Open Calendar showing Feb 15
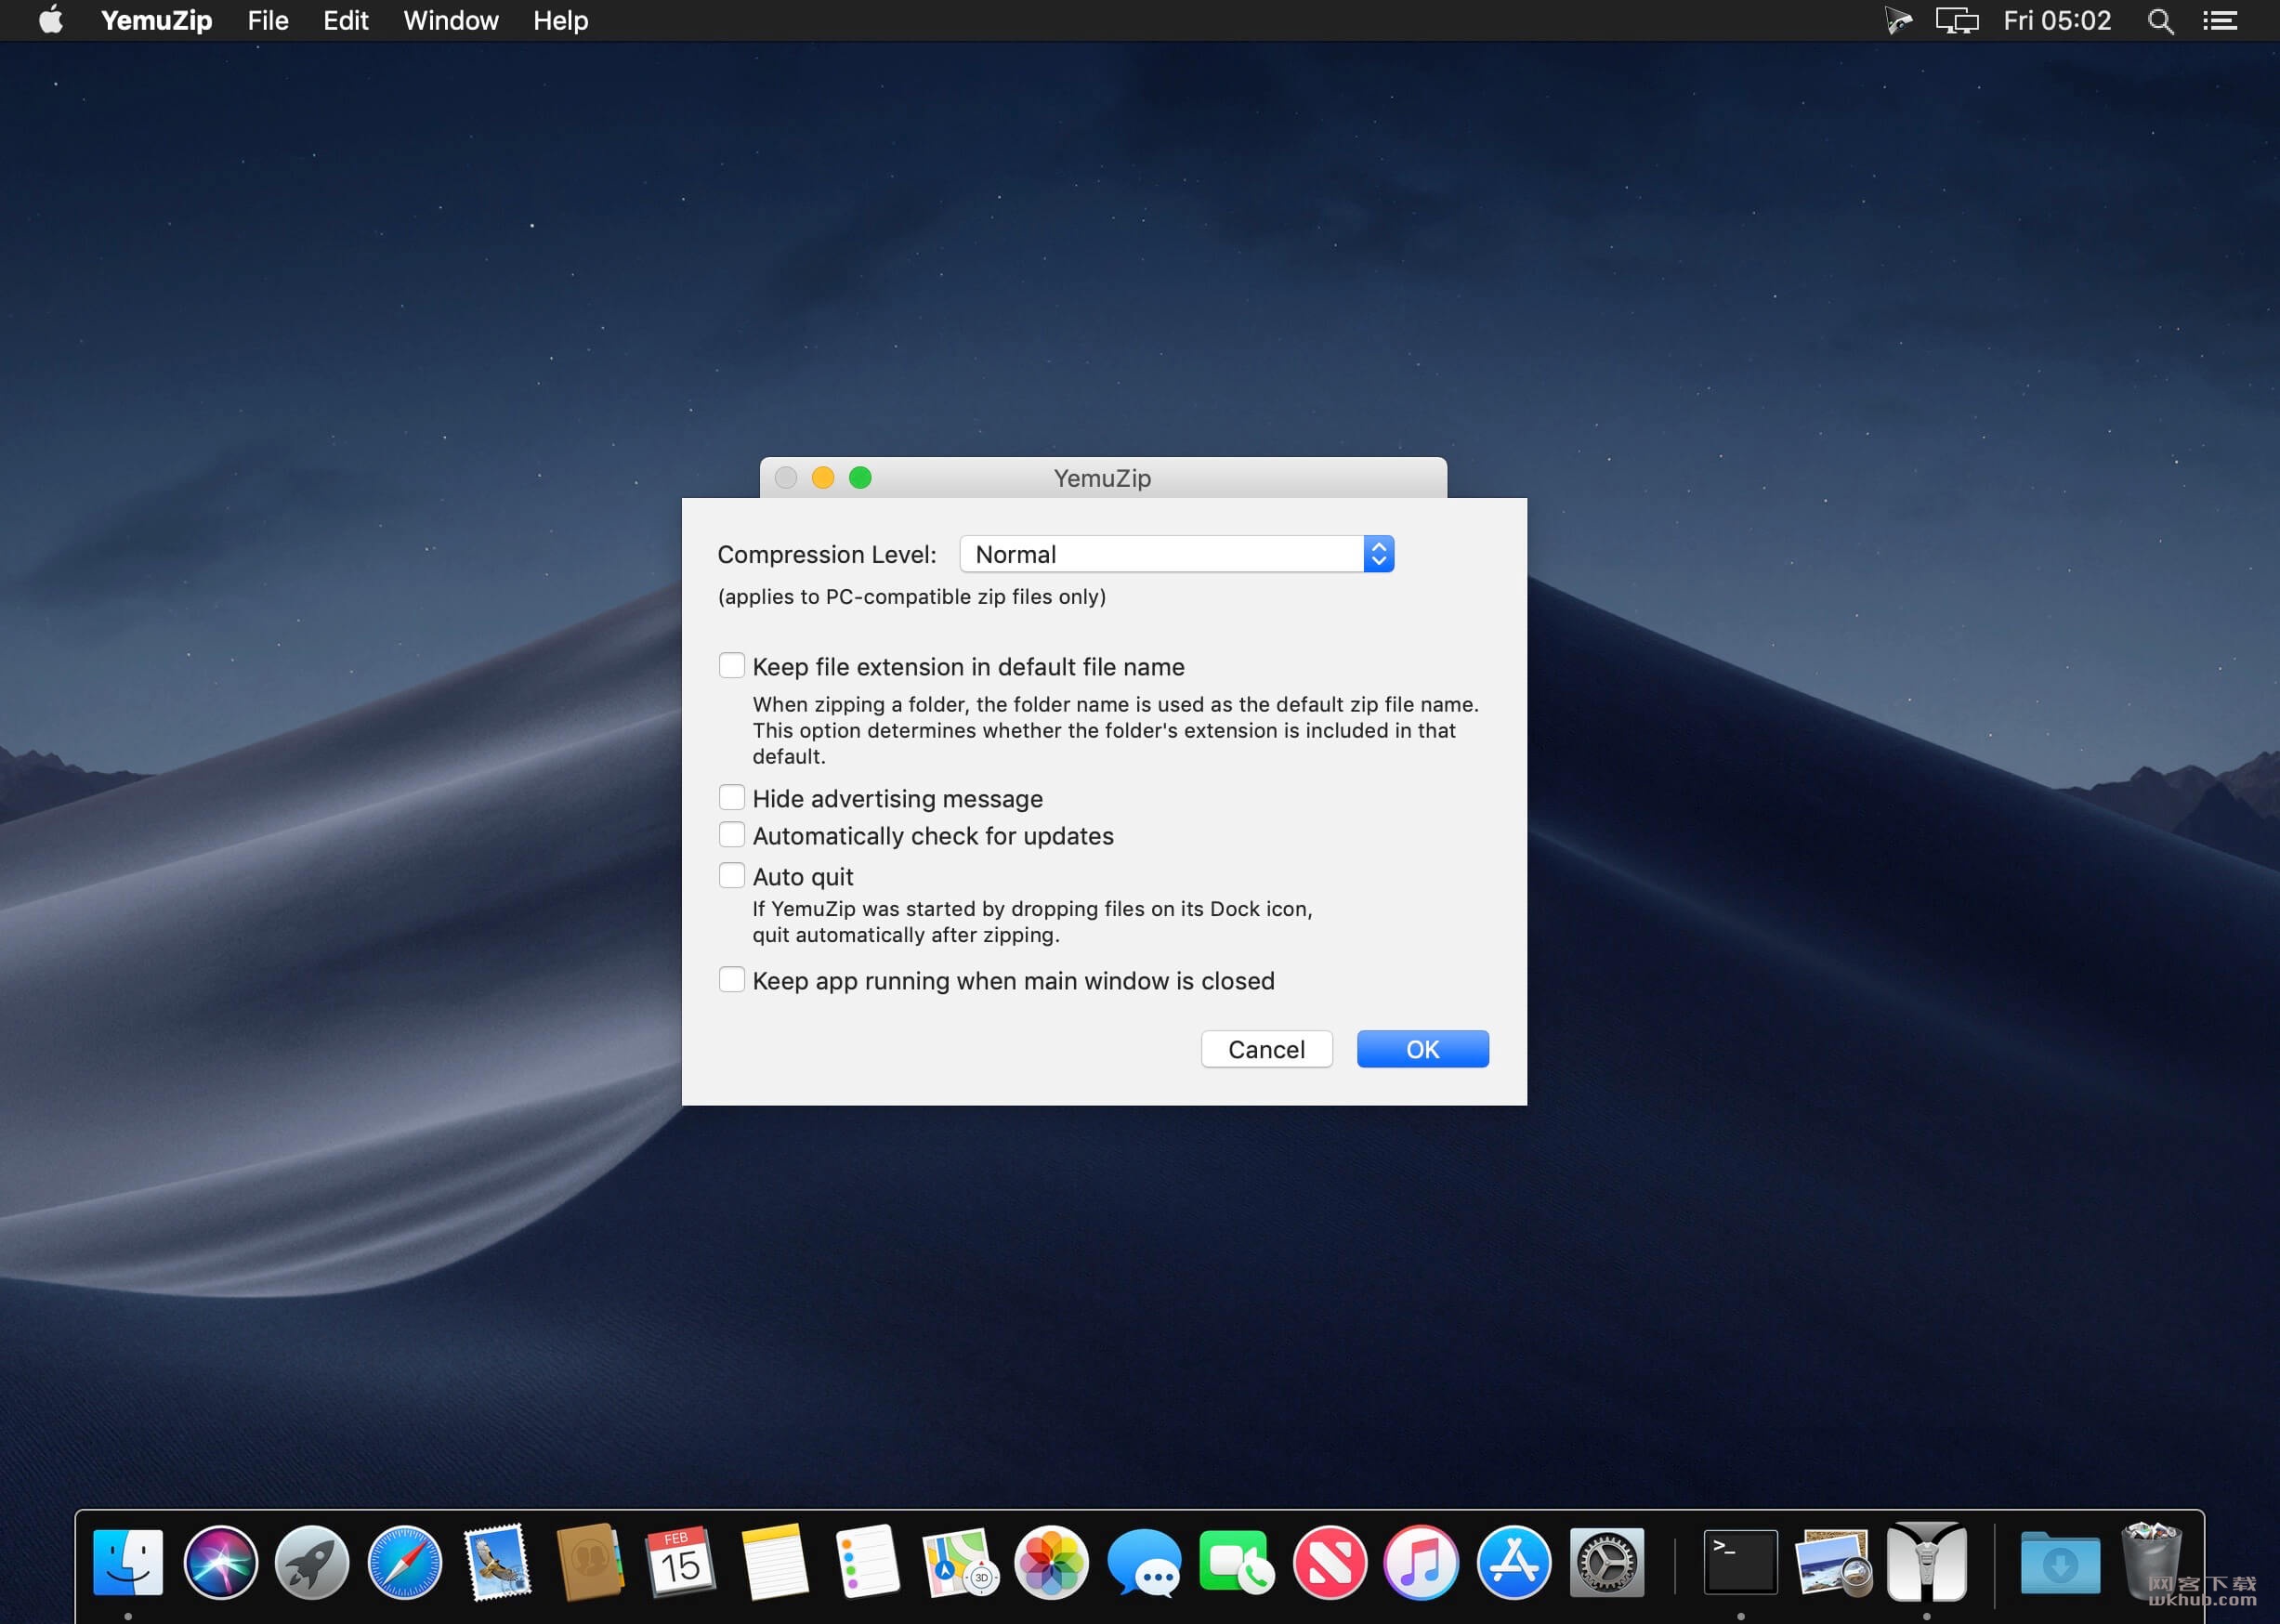This screenshot has width=2280, height=1624. point(680,1562)
